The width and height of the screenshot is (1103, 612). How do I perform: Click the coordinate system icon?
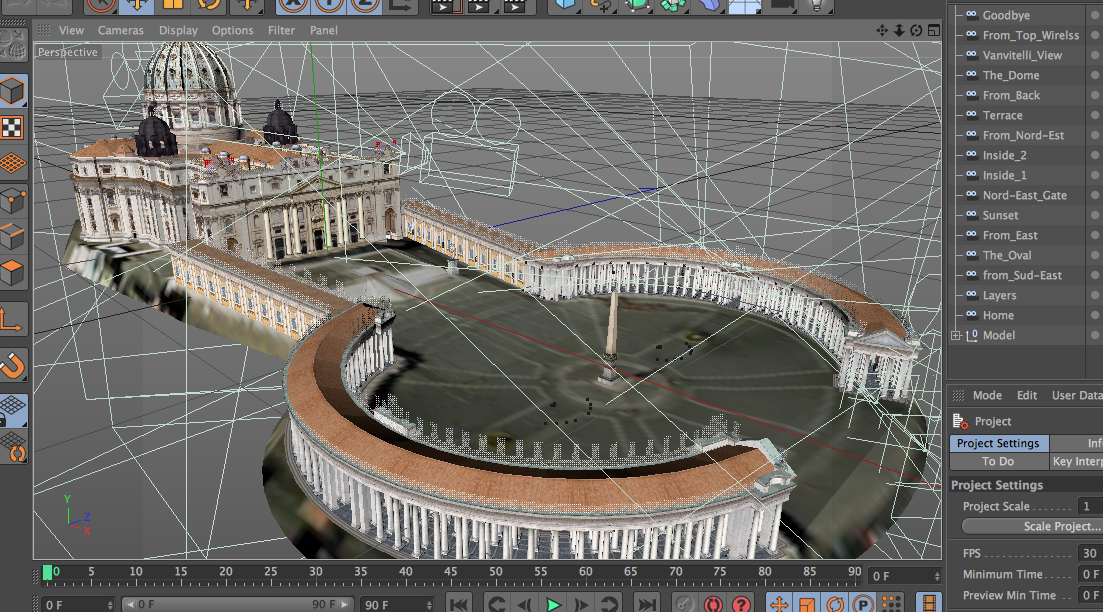tap(401, 6)
